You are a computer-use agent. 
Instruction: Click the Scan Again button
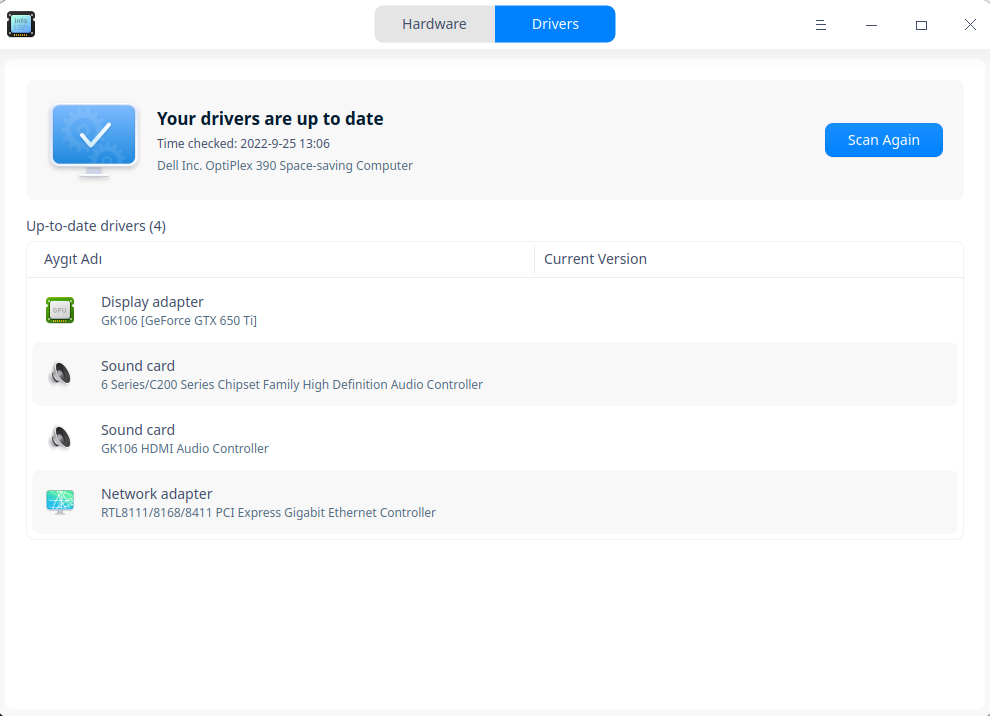[883, 140]
